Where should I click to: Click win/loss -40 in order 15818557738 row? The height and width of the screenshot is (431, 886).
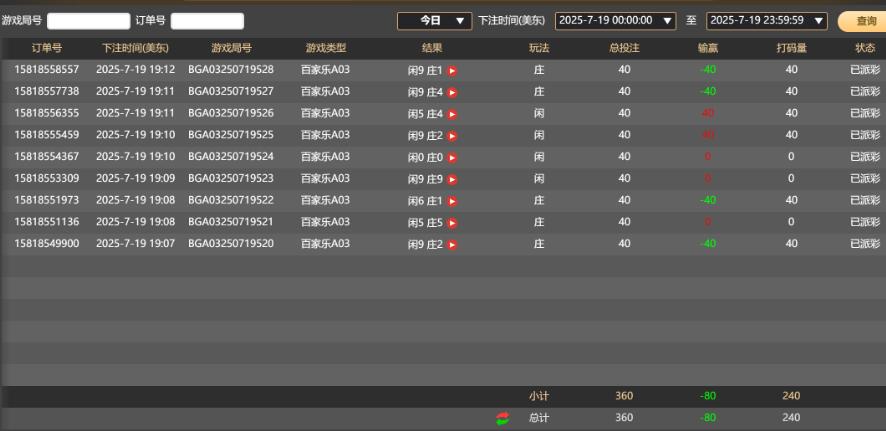point(708,92)
